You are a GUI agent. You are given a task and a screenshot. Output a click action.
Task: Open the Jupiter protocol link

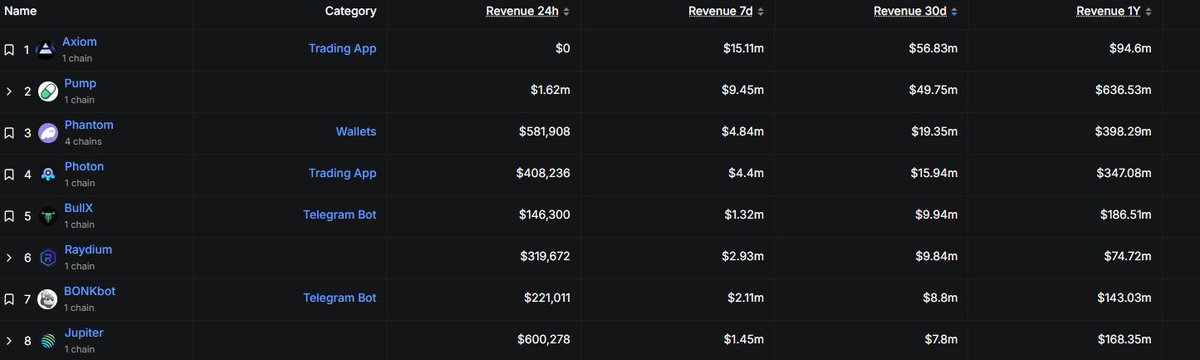point(83,333)
